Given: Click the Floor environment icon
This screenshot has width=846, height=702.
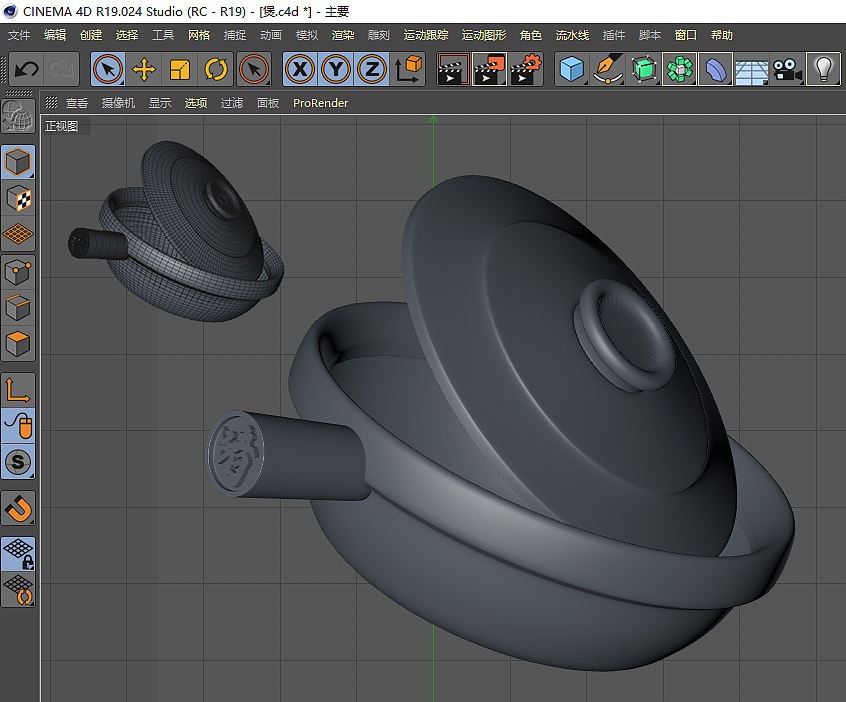Looking at the screenshot, I should click(752, 69).
